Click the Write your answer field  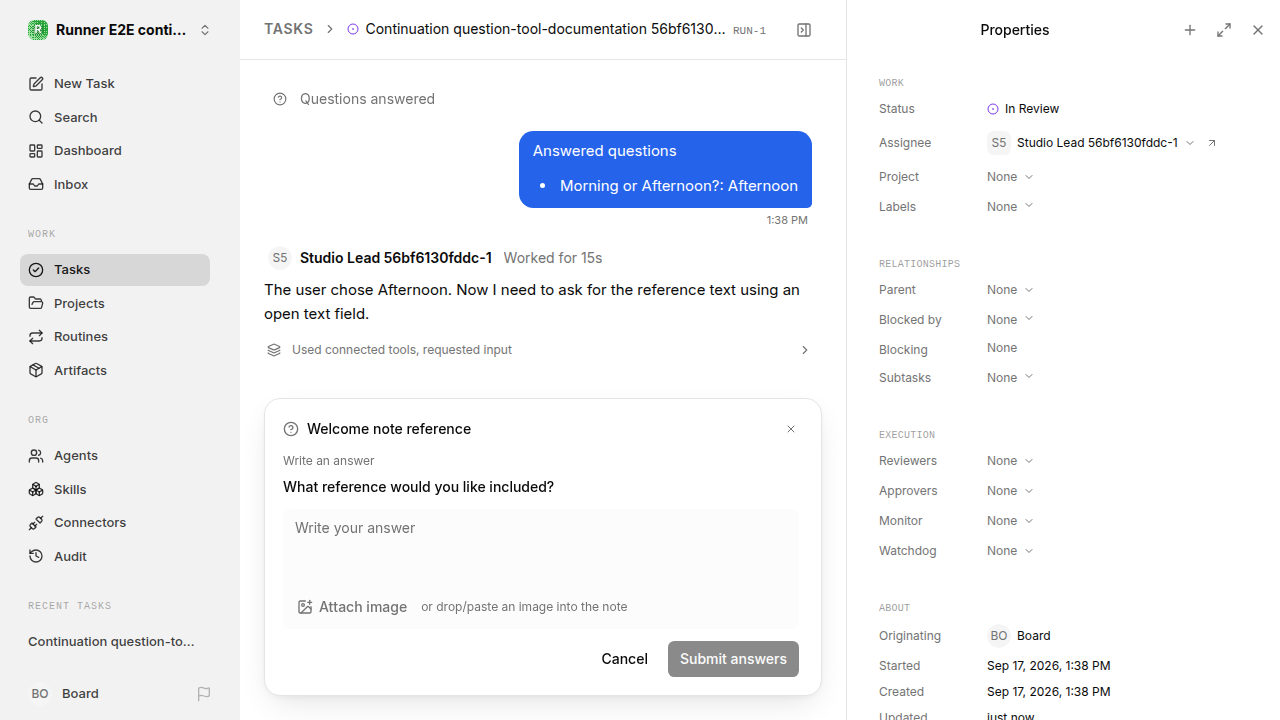point(540,546)
